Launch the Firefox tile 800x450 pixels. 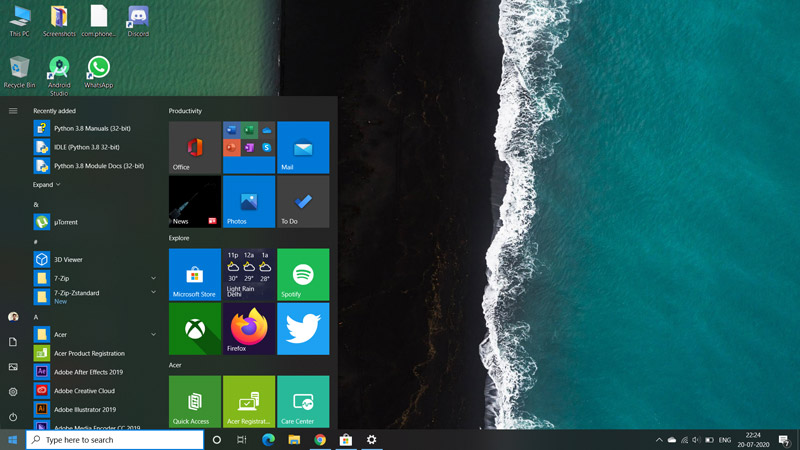pos(249,329)
